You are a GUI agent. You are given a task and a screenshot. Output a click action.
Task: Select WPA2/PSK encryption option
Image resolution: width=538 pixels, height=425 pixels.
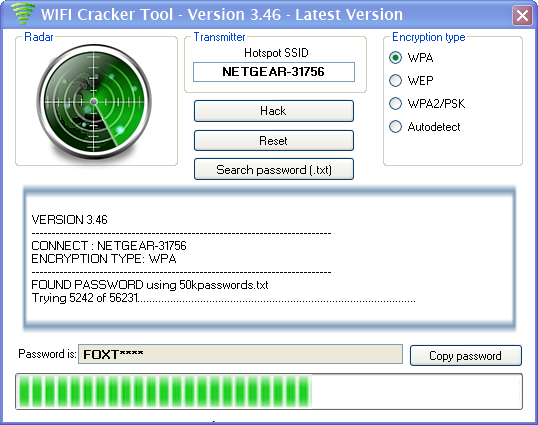pos(395,104)
